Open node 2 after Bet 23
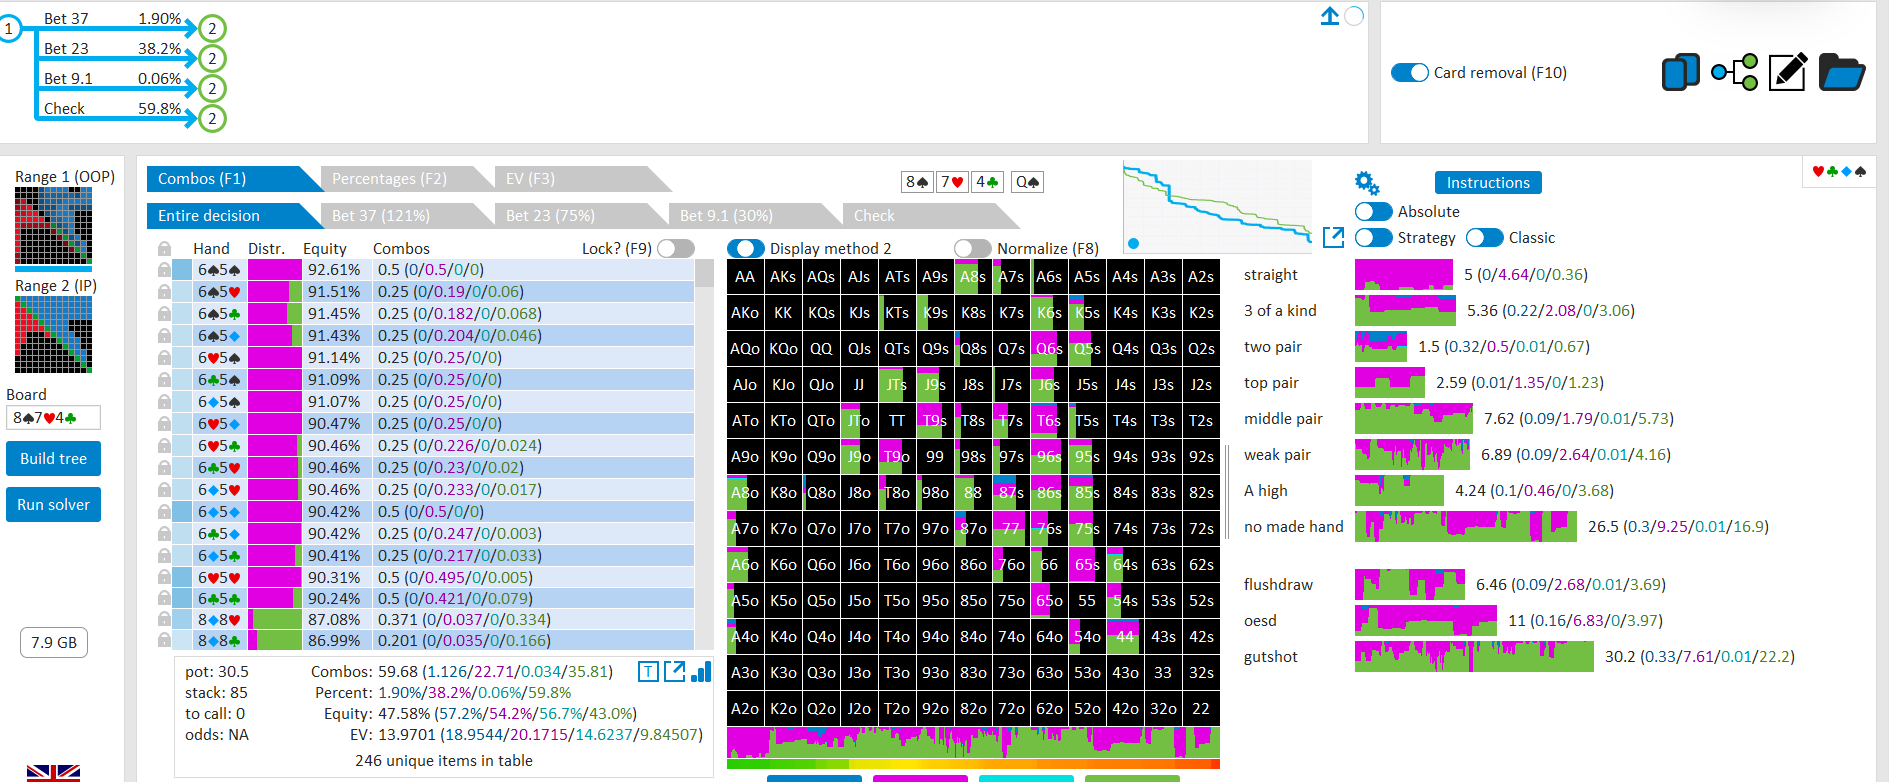 point(212,59)
